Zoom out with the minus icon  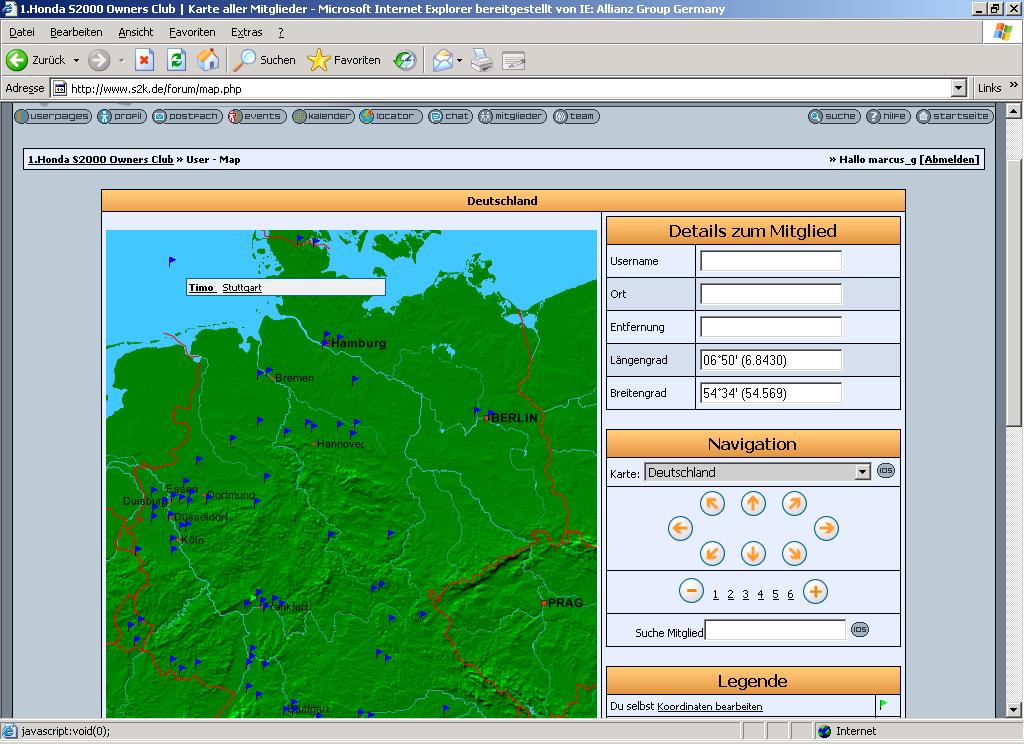point(691,591)
